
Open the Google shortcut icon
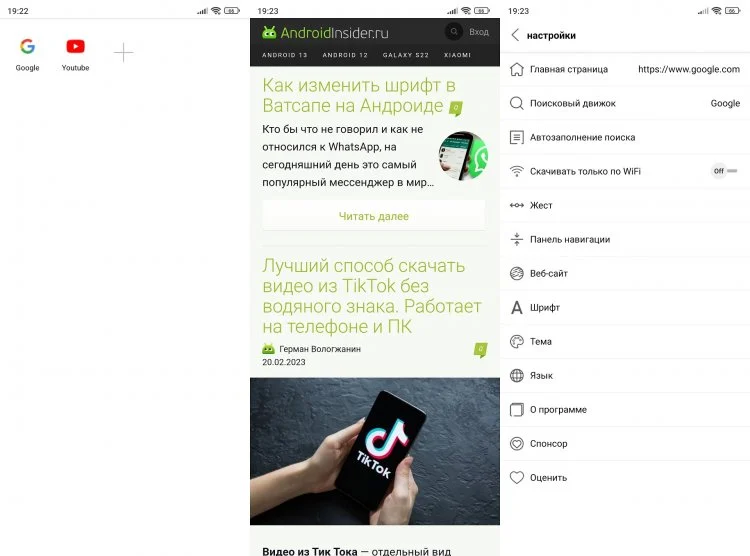(x=27, y=46)
